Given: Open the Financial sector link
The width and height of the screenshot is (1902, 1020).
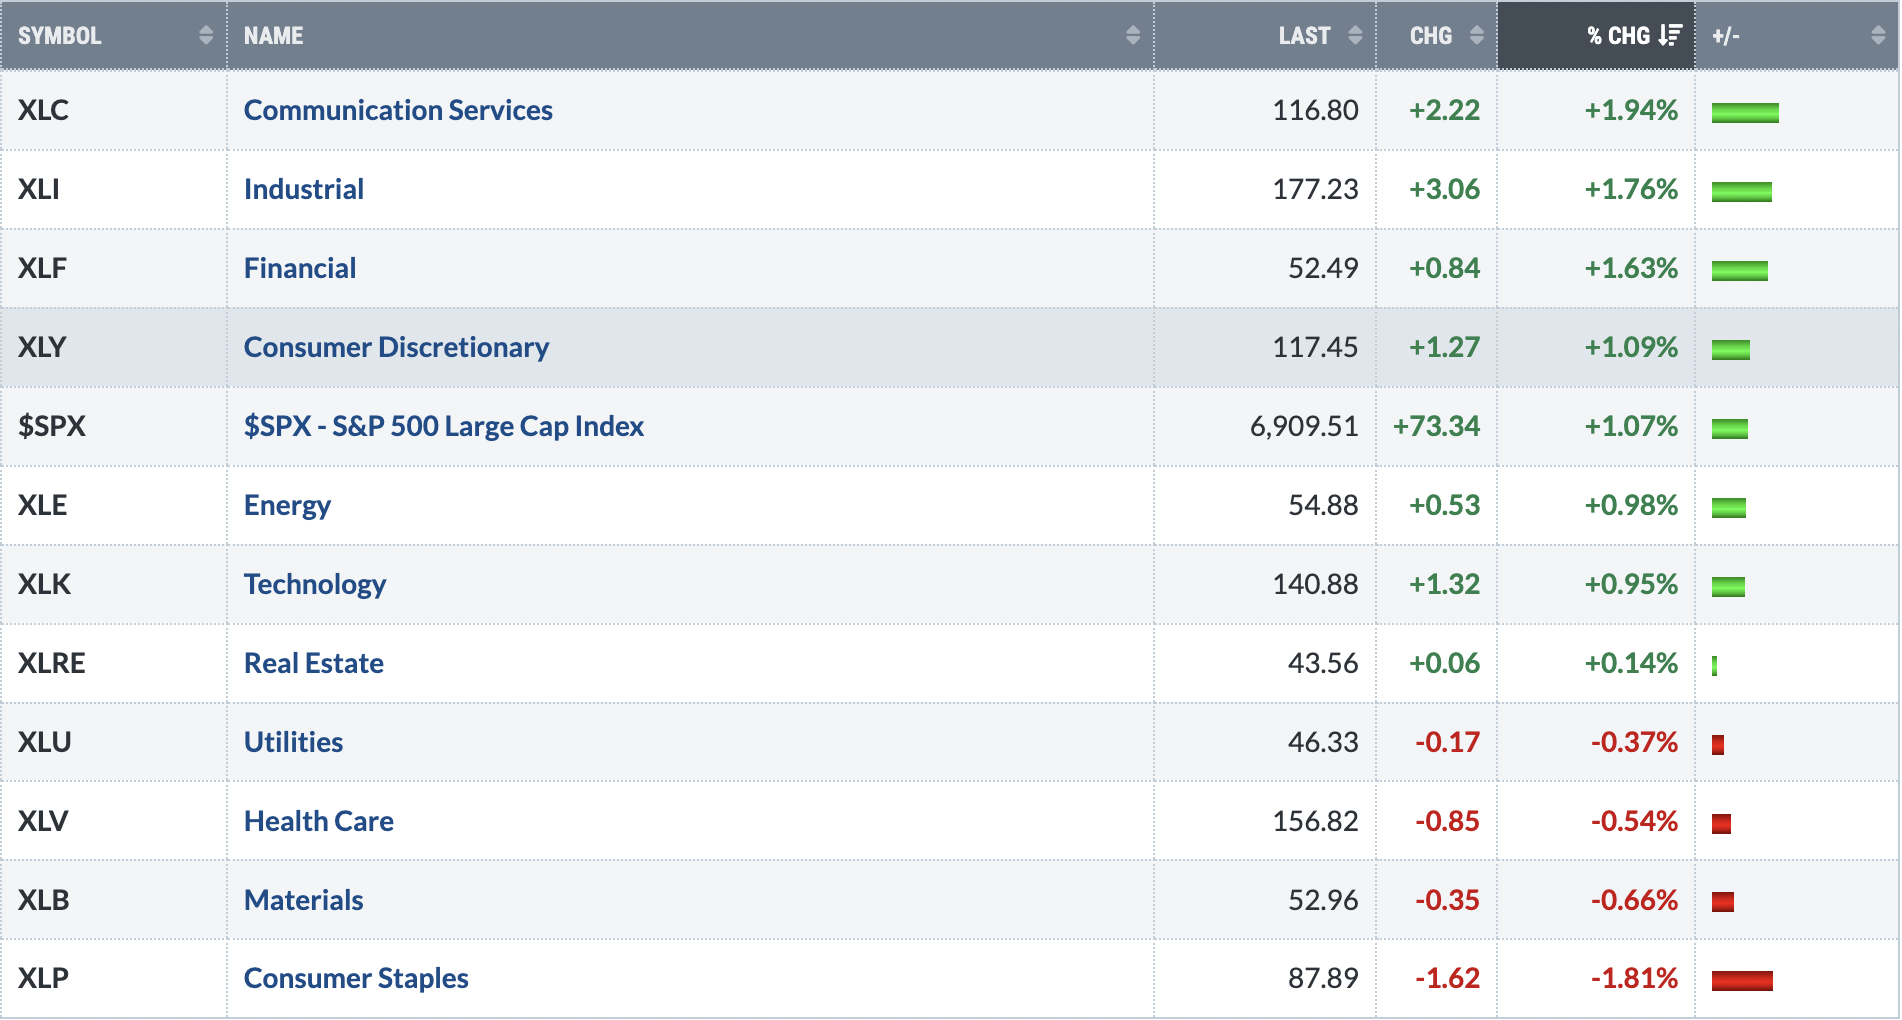Looking at the screenshot, I should pos(300,268).
